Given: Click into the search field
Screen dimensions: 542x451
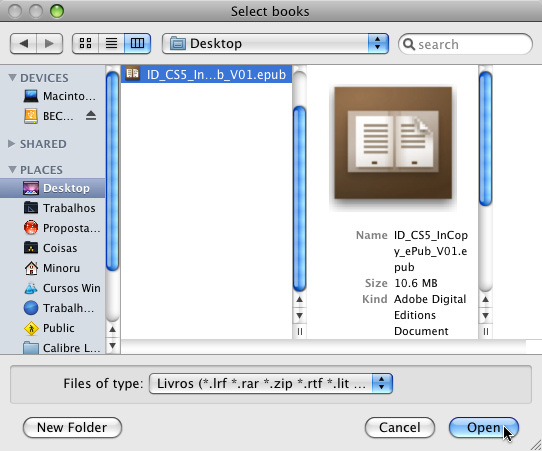Looking at the screenshot, I should click(465, 44).
